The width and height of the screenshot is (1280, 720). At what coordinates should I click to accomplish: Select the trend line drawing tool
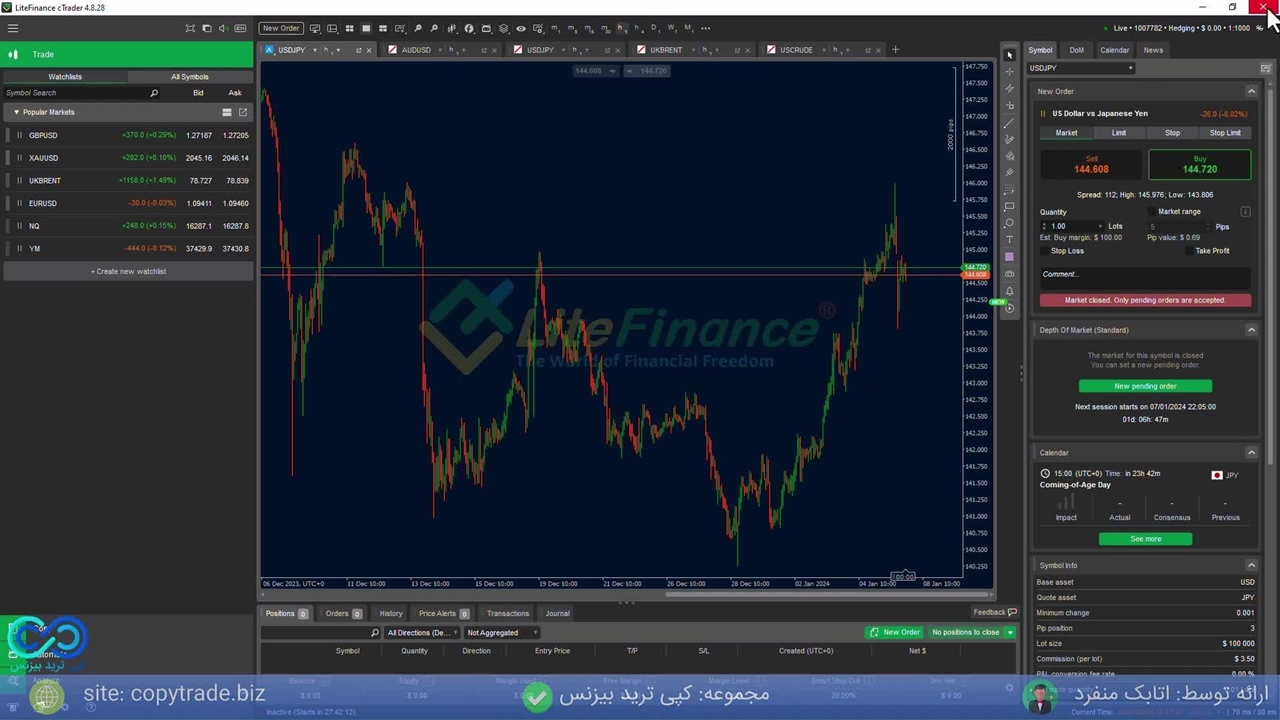(1009, 123)
